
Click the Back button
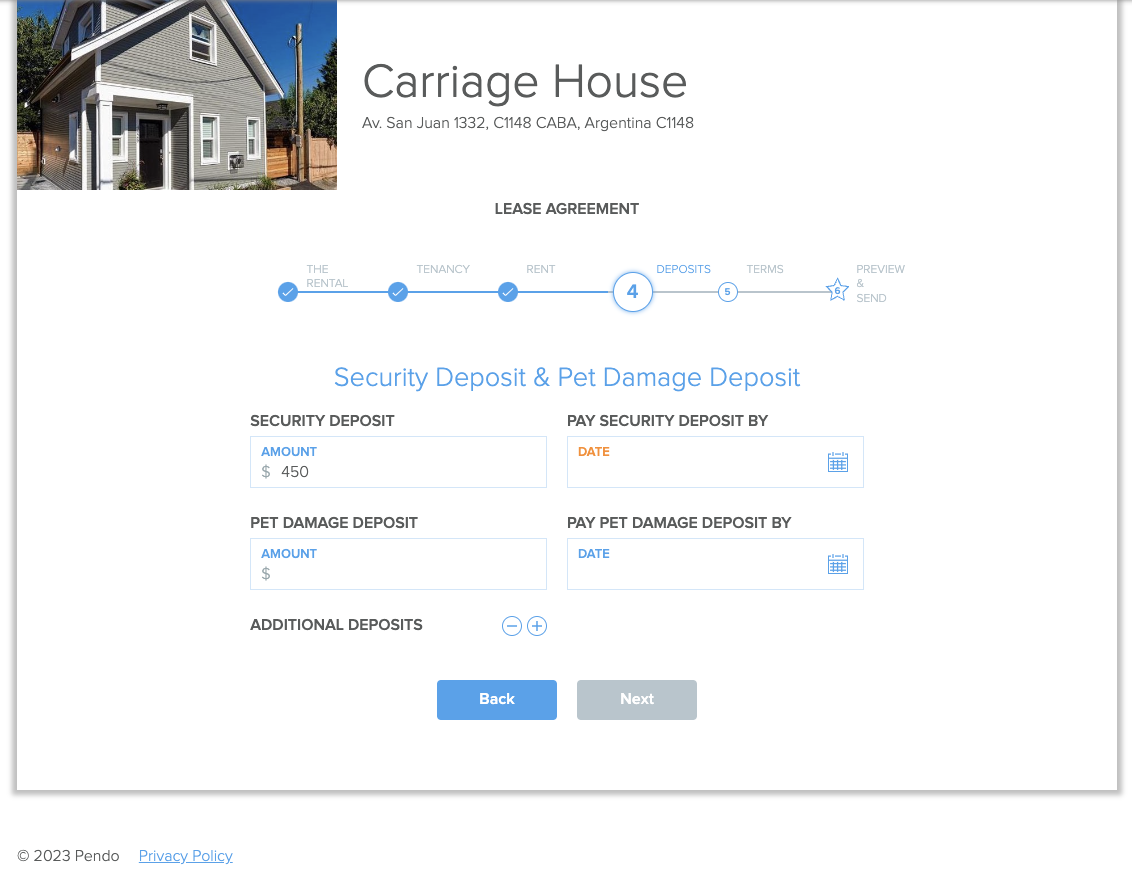tap(497, 699)
